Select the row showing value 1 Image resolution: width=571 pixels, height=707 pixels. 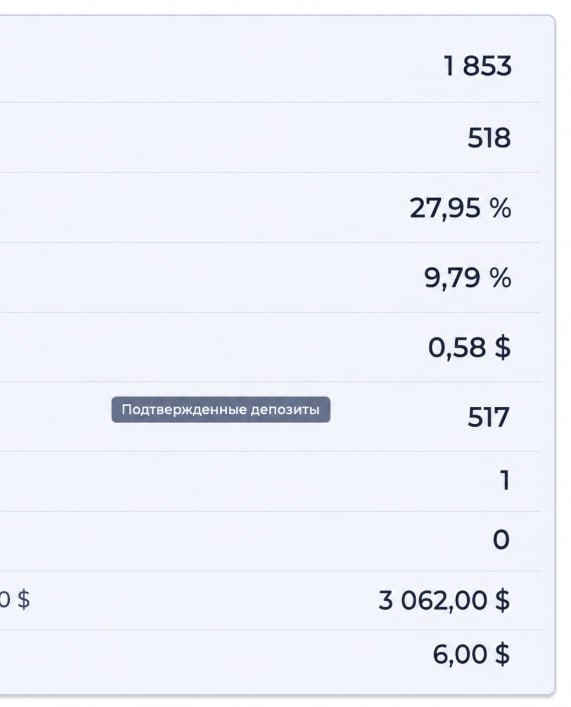[270, 481]
